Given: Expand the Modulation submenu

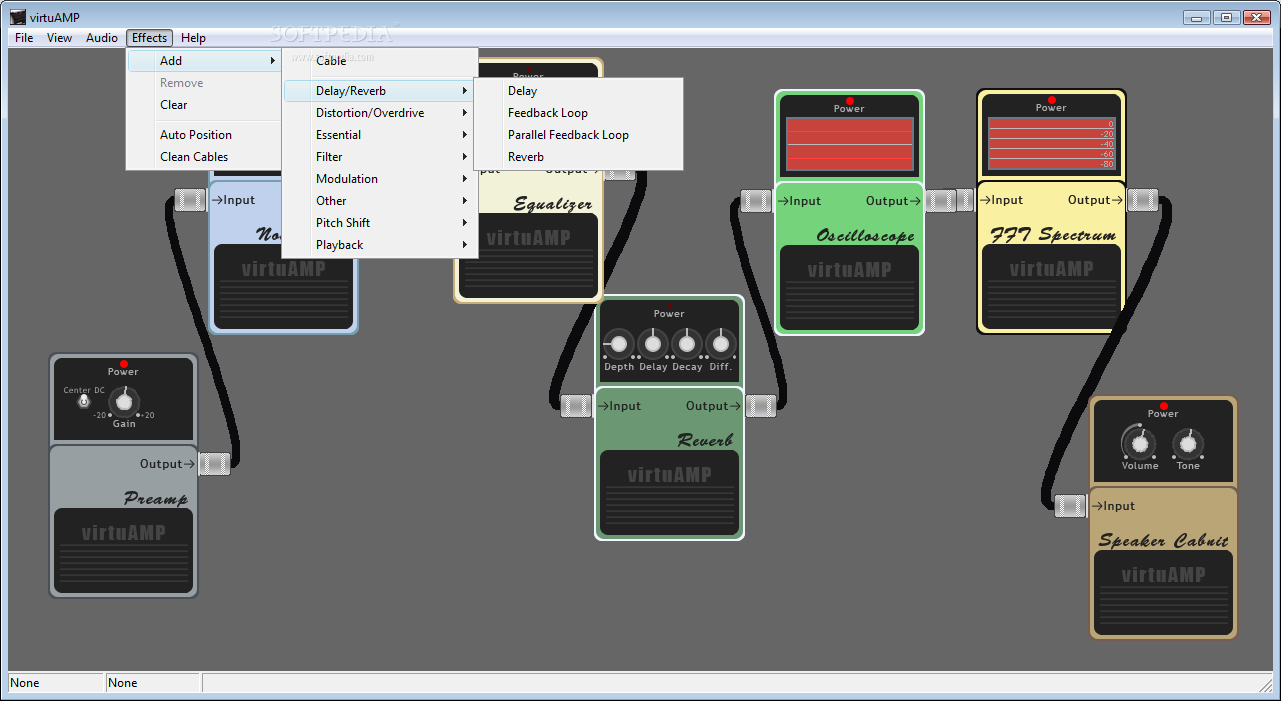Looking at the screenshot, I should (380, 179).
